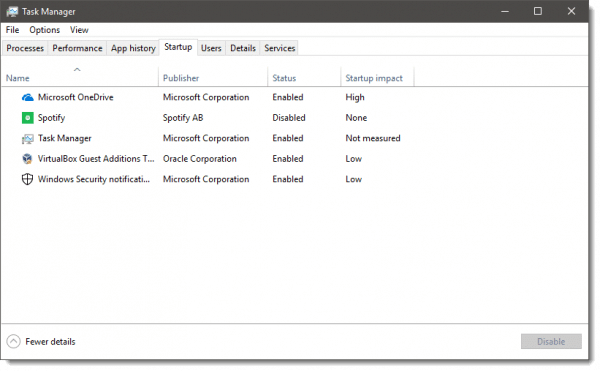Image resolution: width=600 pixels, height=371 pixels.
Task: Click the Disable button
Action: pyautogui.click(x=551, y=341)
